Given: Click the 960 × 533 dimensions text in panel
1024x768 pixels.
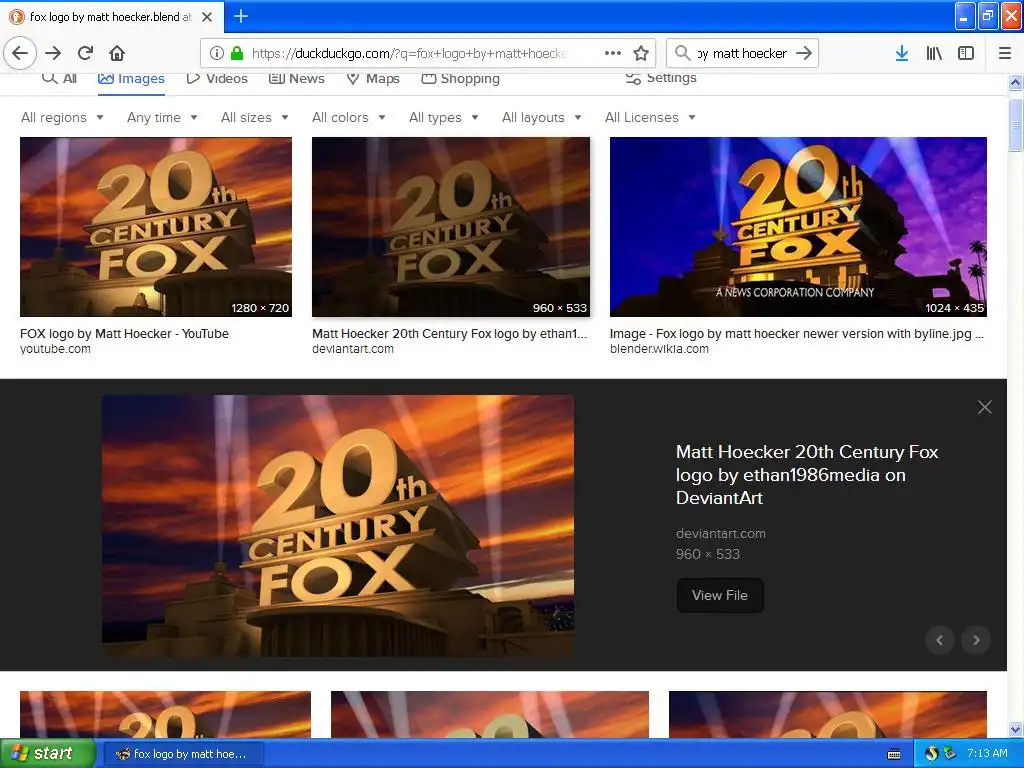Looking at the screenshot, I should 708,554.
